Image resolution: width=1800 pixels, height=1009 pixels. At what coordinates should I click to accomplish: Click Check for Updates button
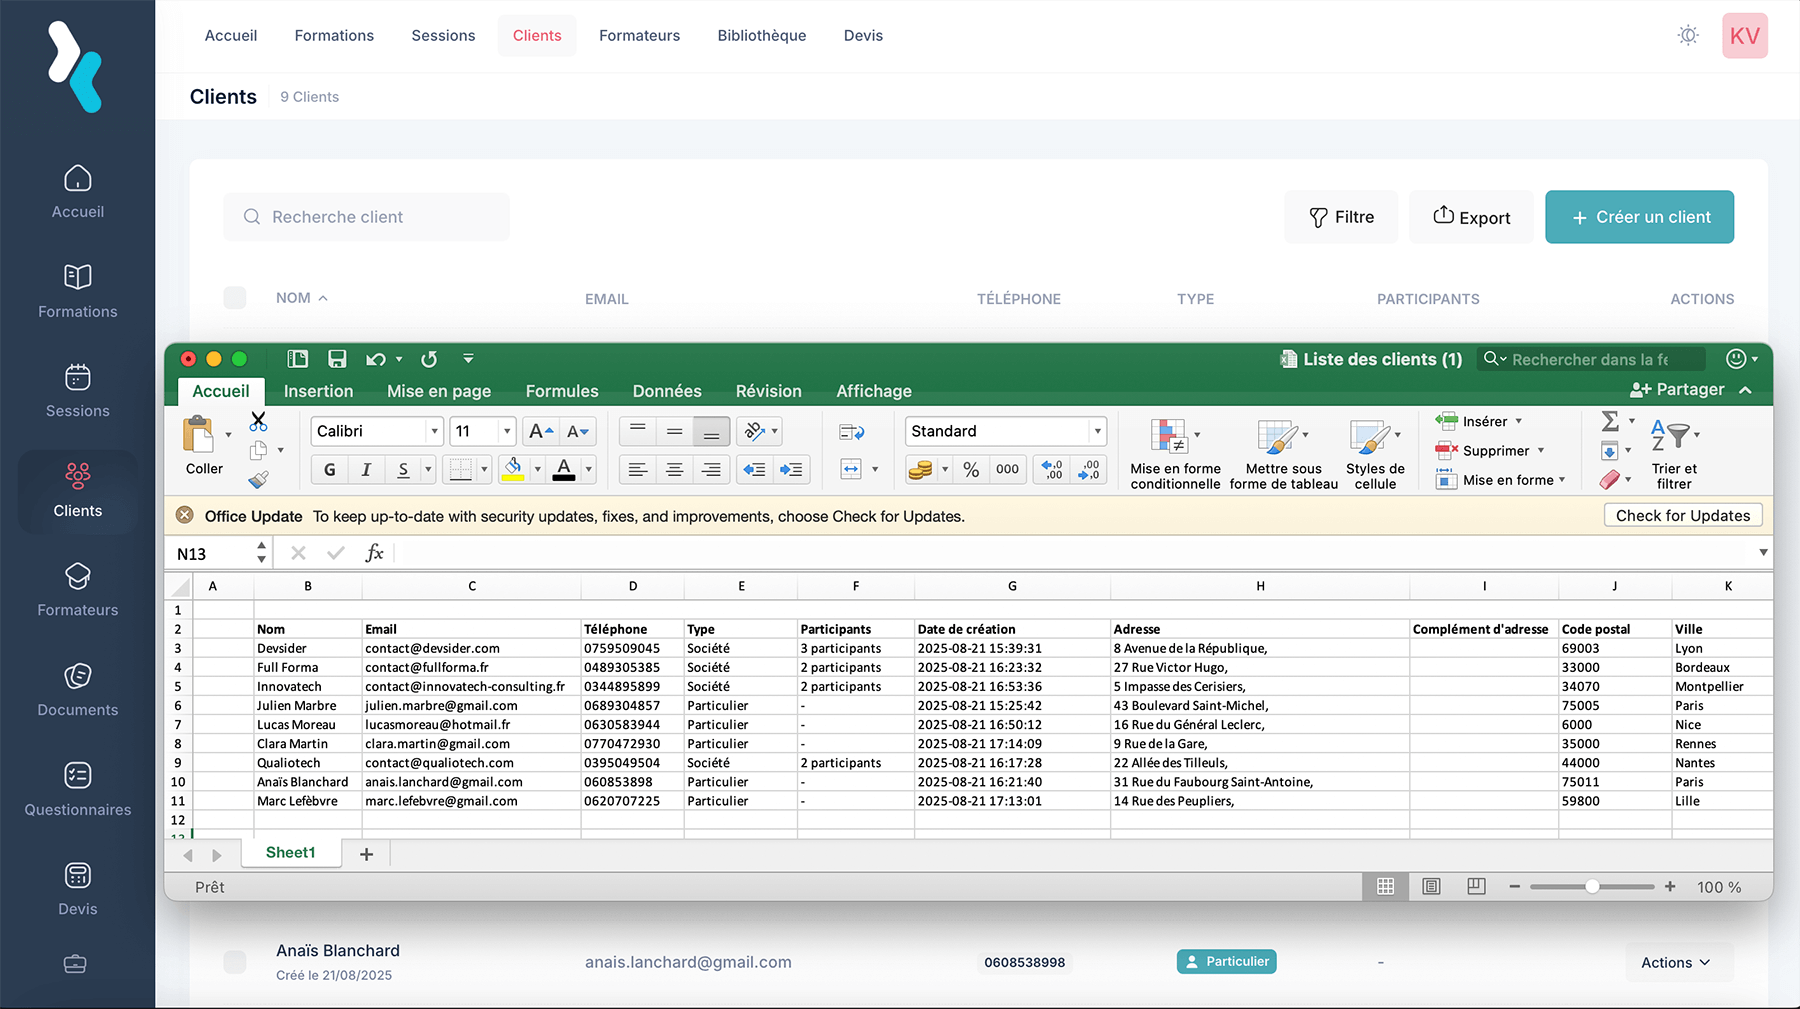point(1682,516)
